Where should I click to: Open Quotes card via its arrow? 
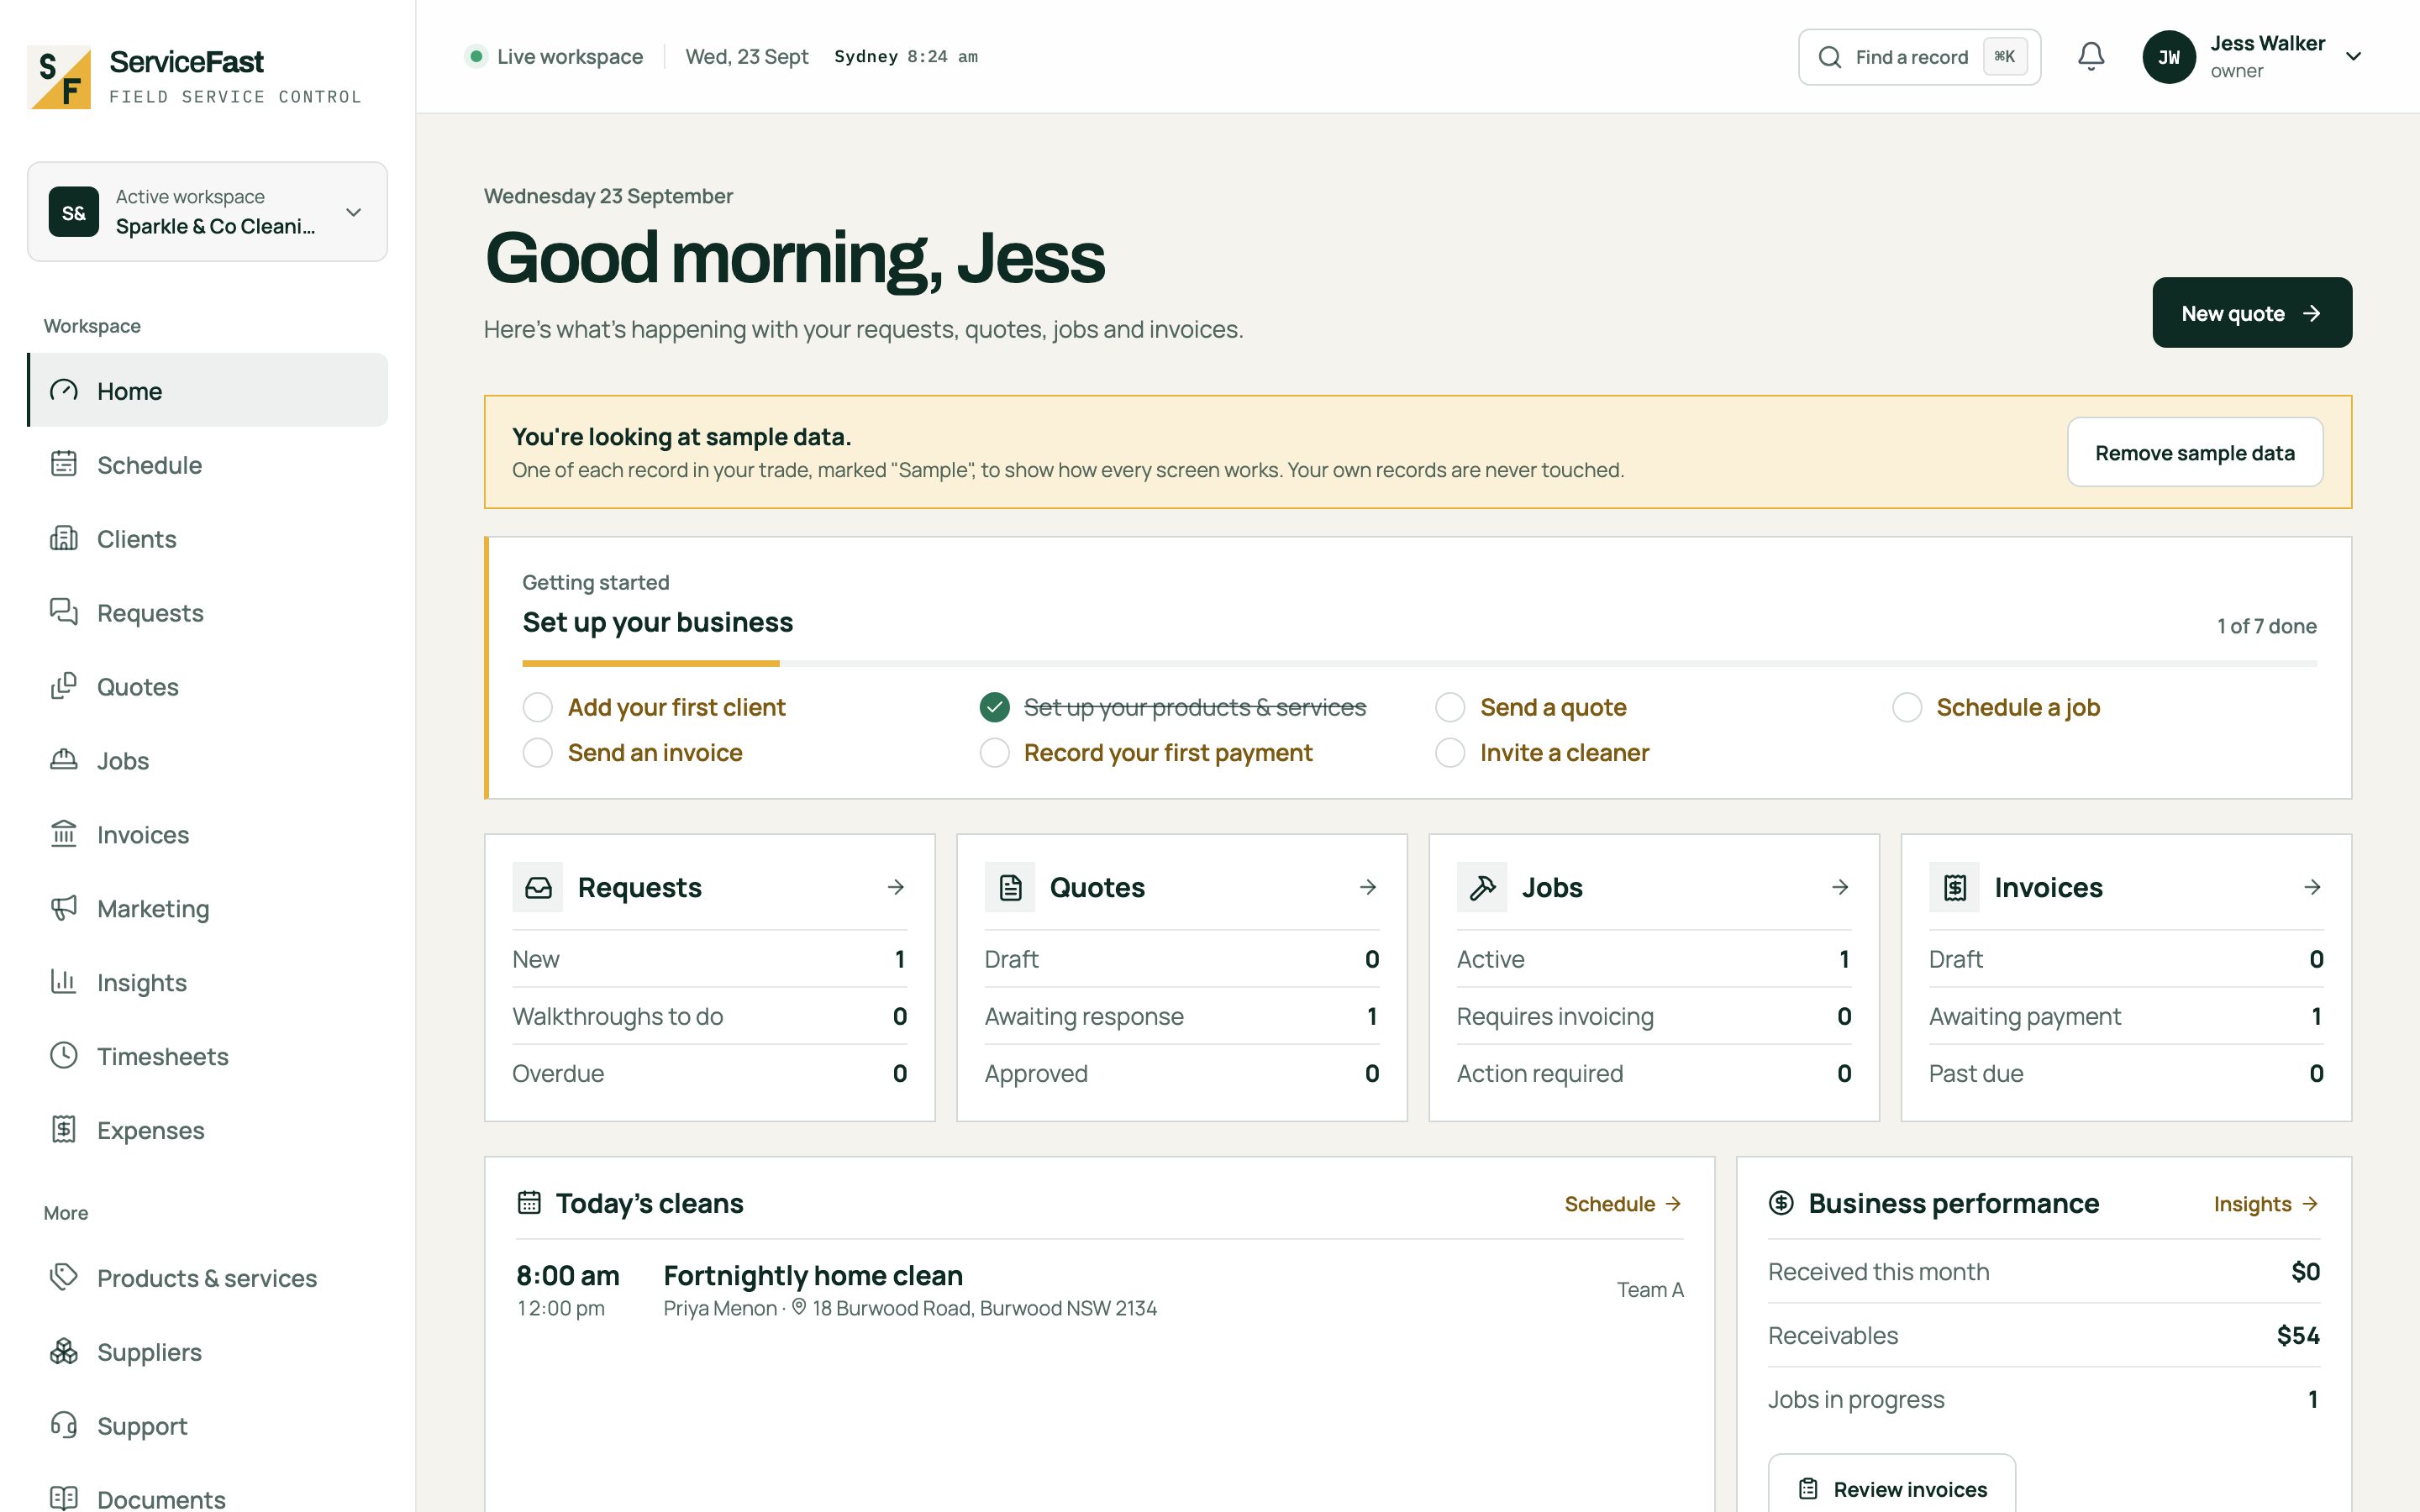[1368, 887]
